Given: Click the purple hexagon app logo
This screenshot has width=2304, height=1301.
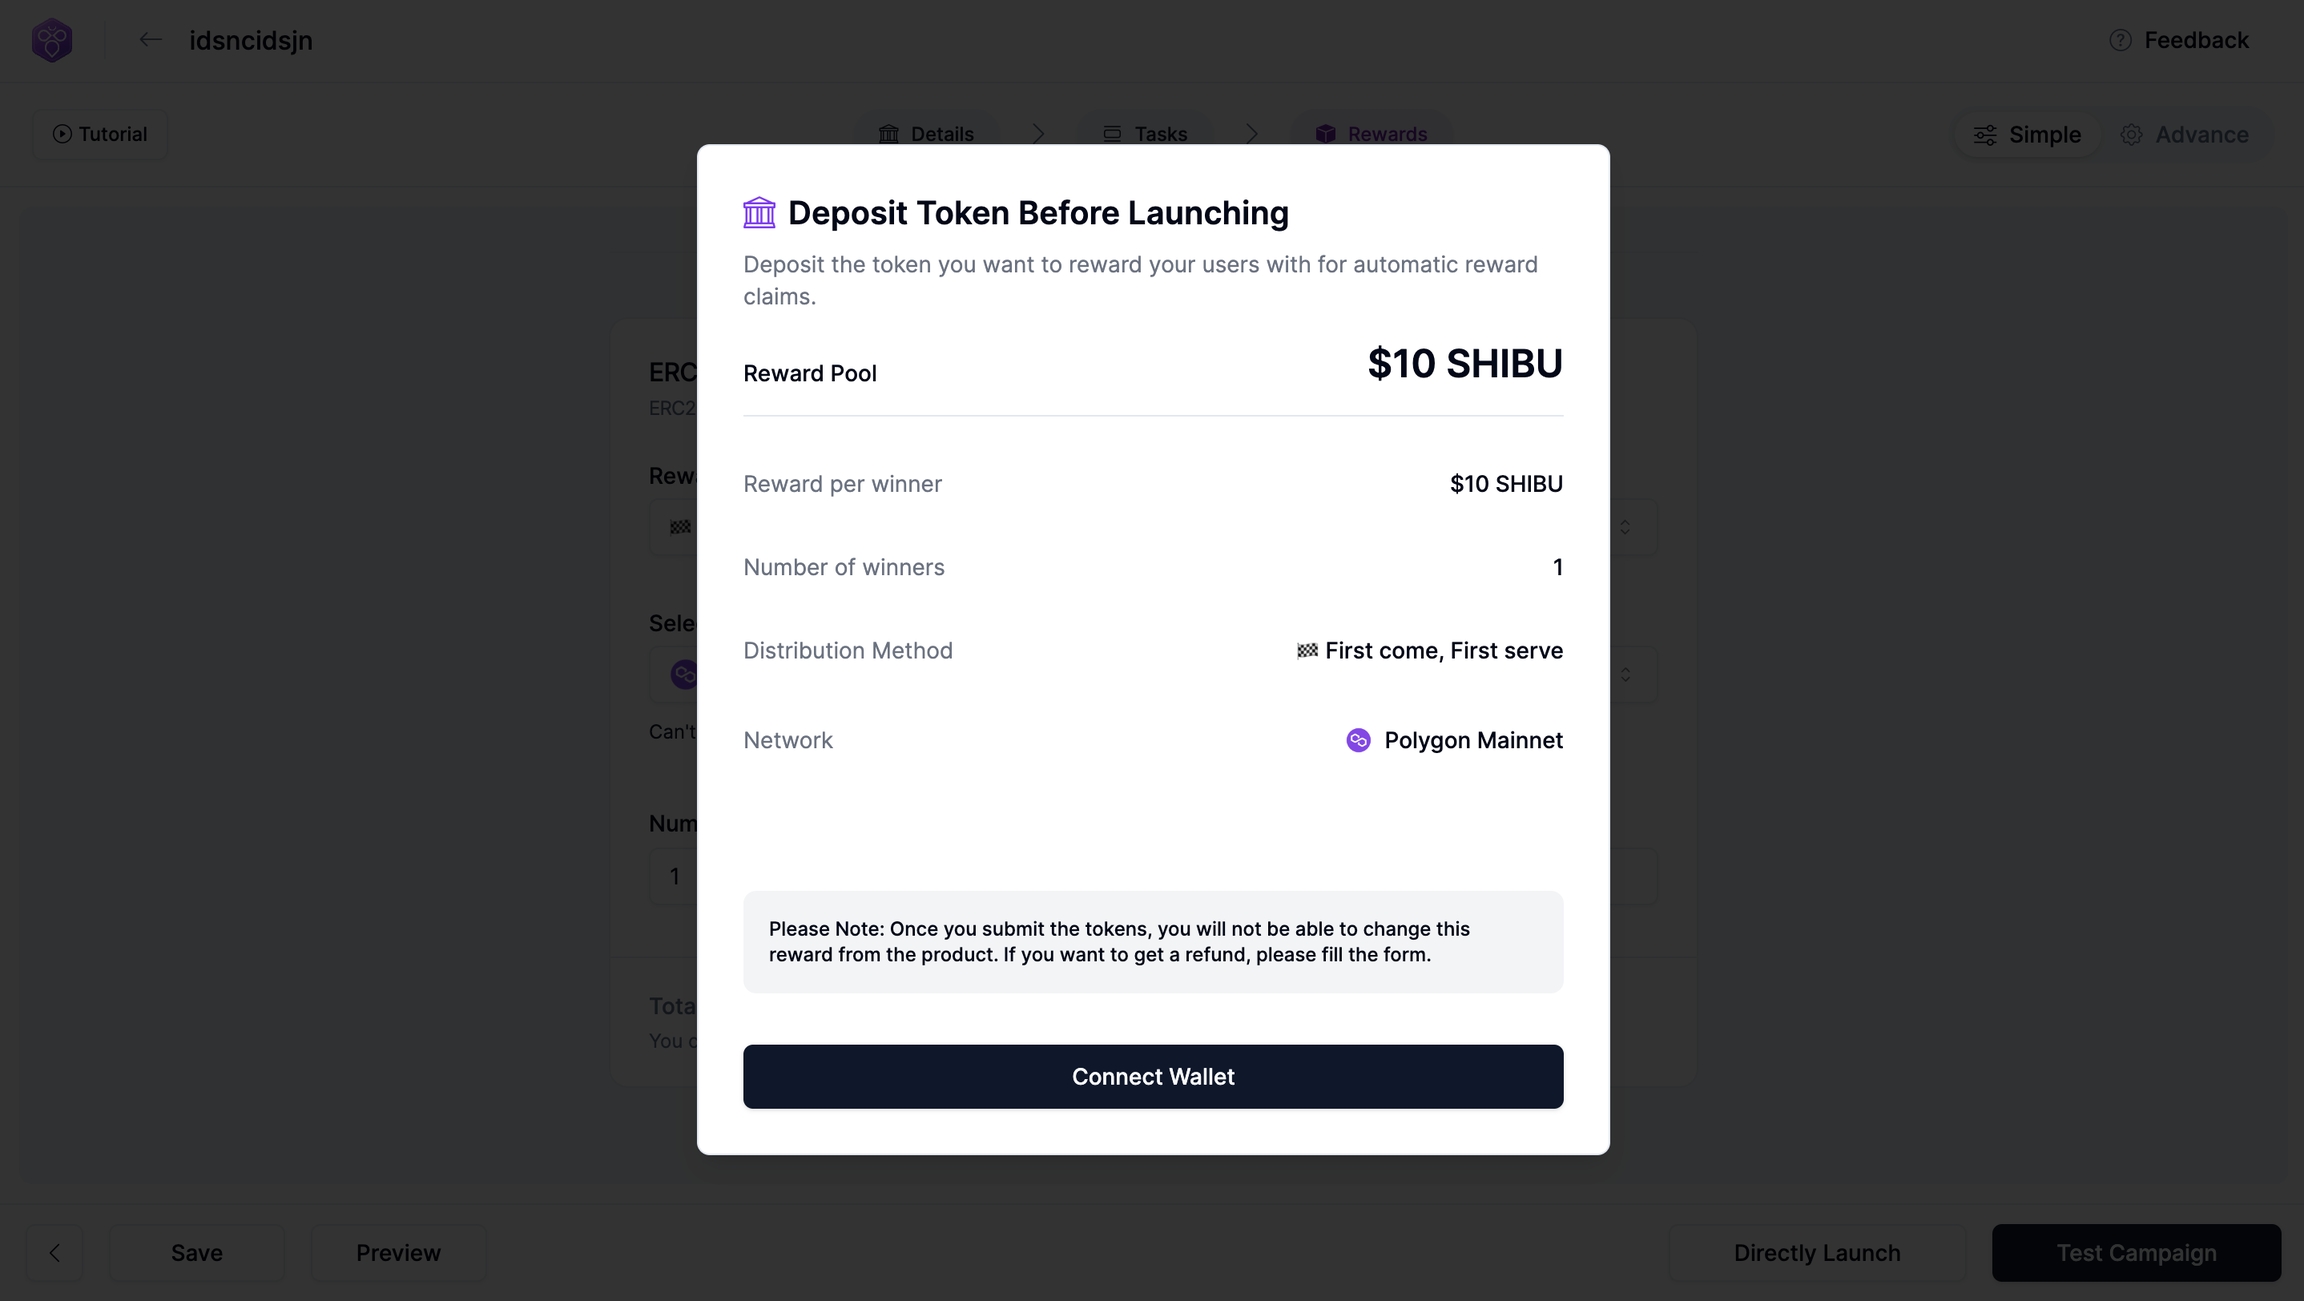Looking at the screenshot, I should (x=52, y=40).
